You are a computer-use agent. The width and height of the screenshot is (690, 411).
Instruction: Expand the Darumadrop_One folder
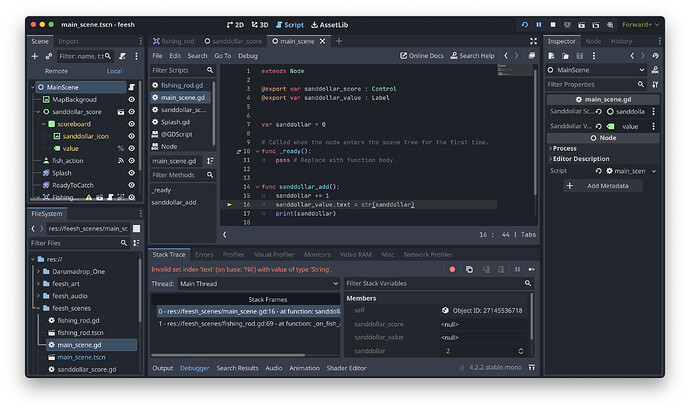tap(38, 272)
